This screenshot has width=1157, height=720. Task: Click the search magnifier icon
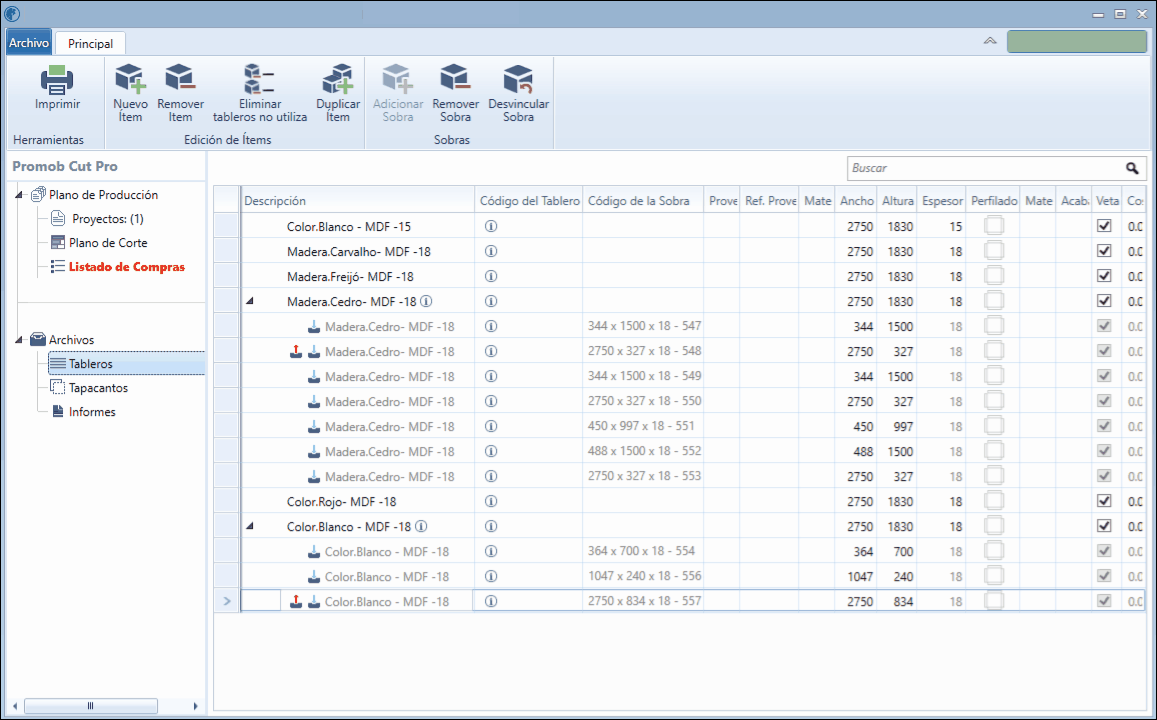pyautogui.click(x=1132, y=168)
